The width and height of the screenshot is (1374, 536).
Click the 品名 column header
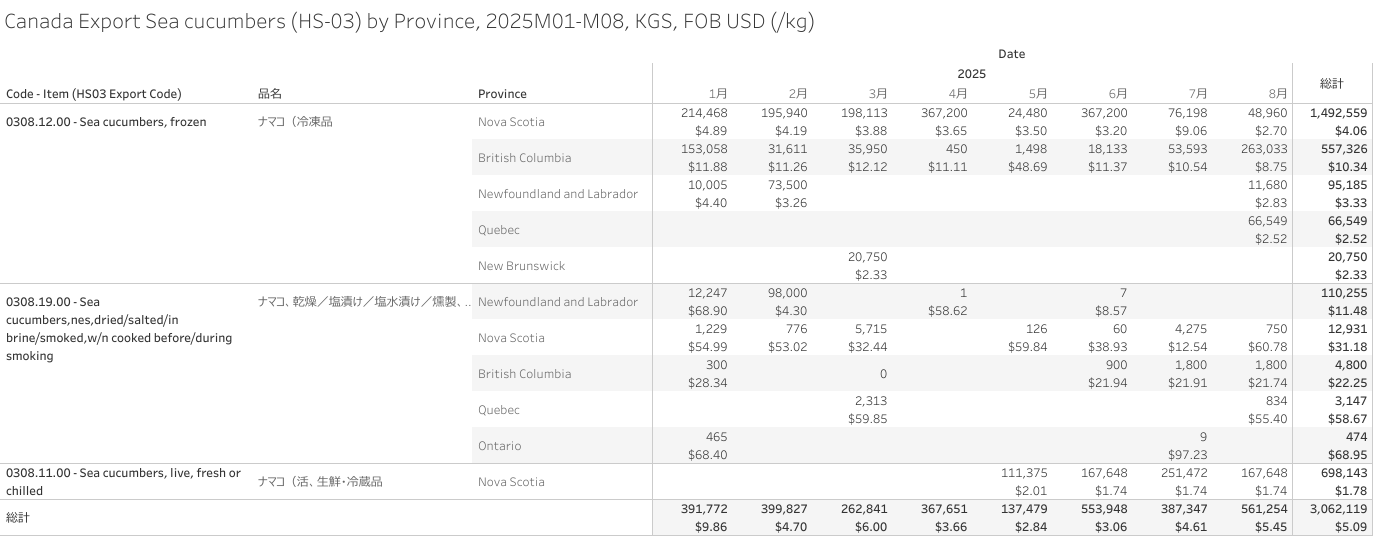click(270, 94)
